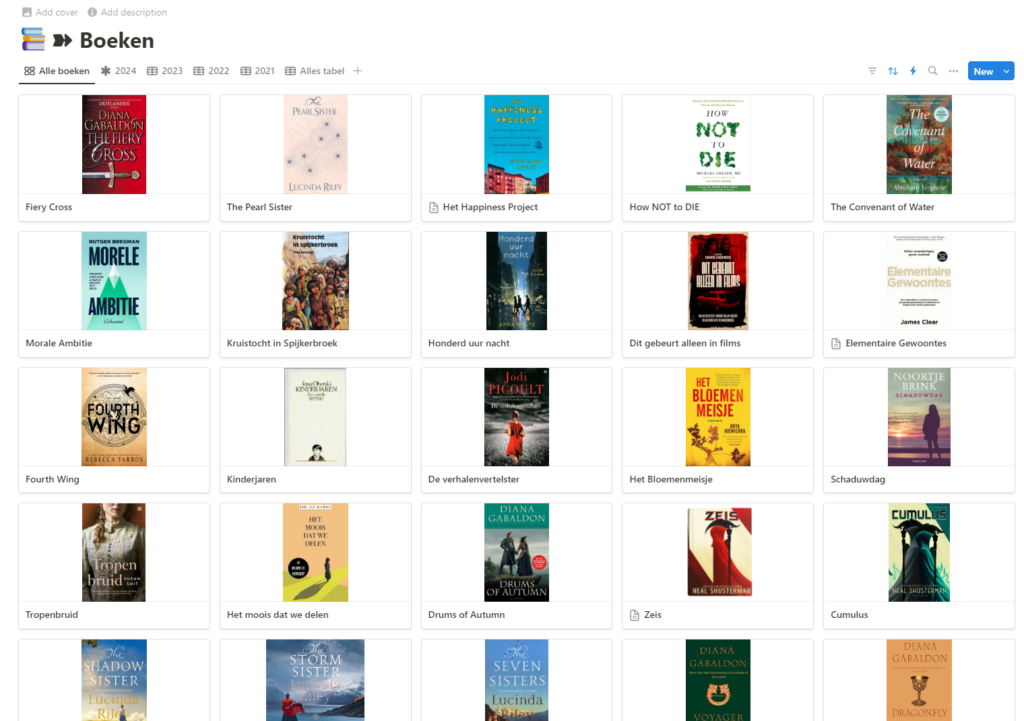Click The Convenant of Water title
This screenshot has height=721, width=1024.
(x=882, y=207)
